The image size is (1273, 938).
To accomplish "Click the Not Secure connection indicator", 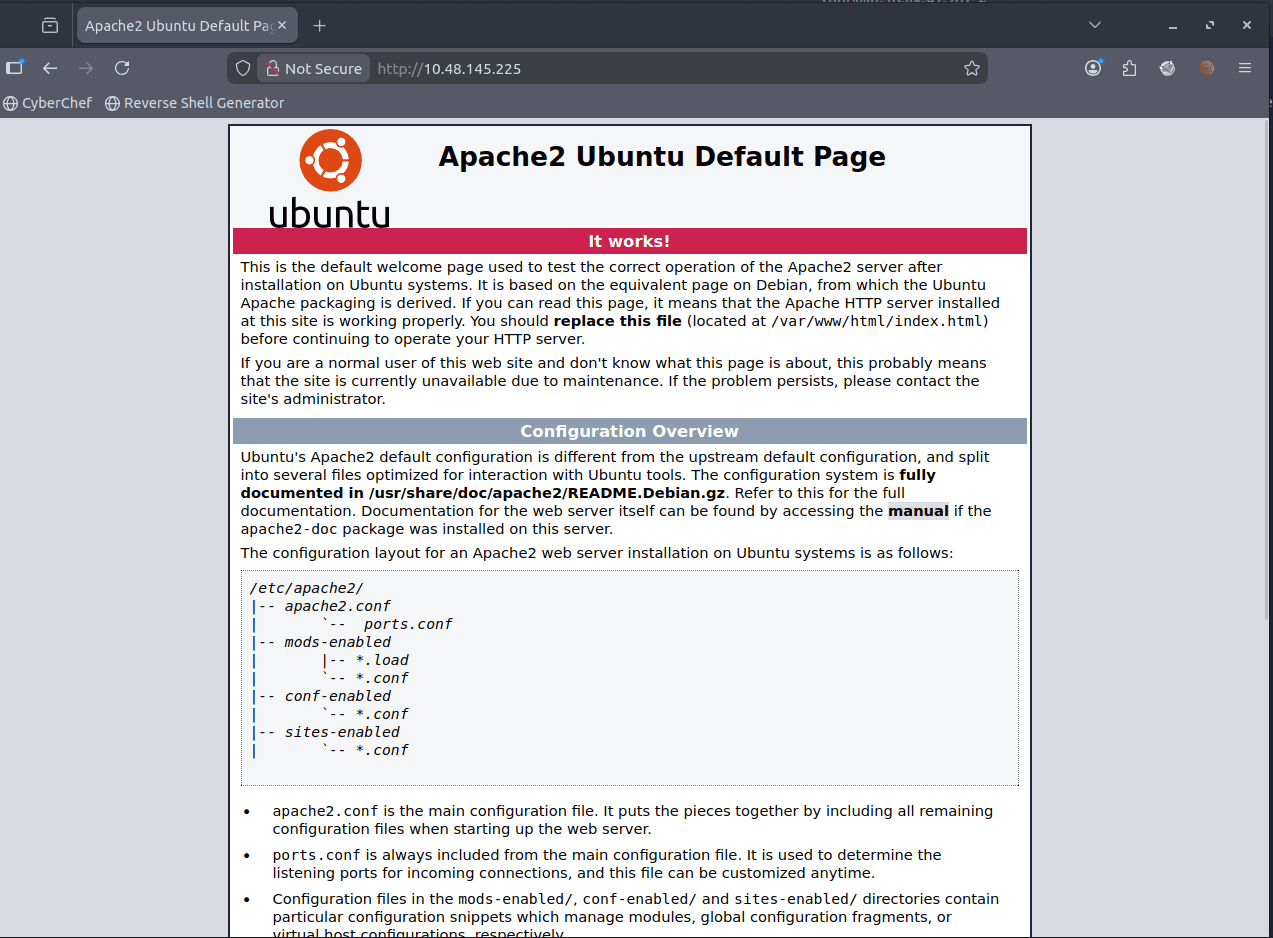I will 312,68.
